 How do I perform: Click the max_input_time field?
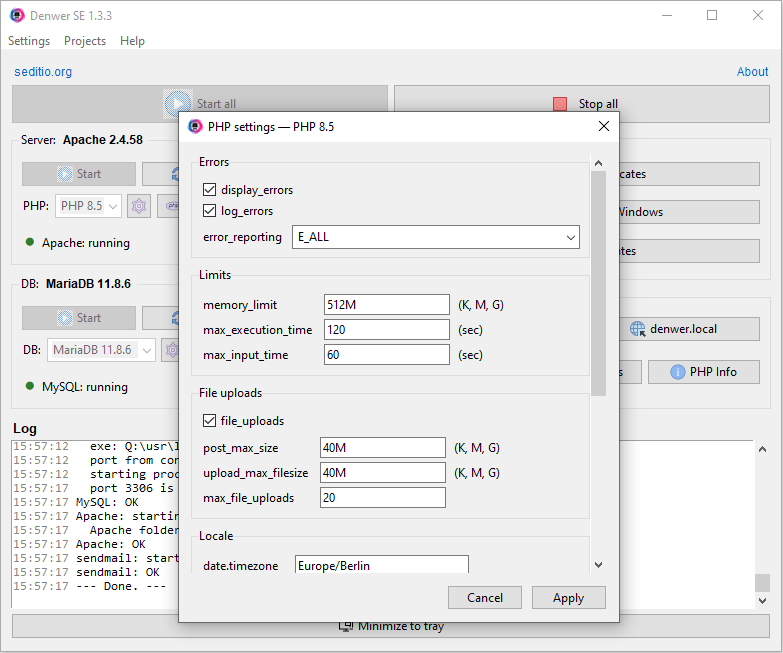387,354
